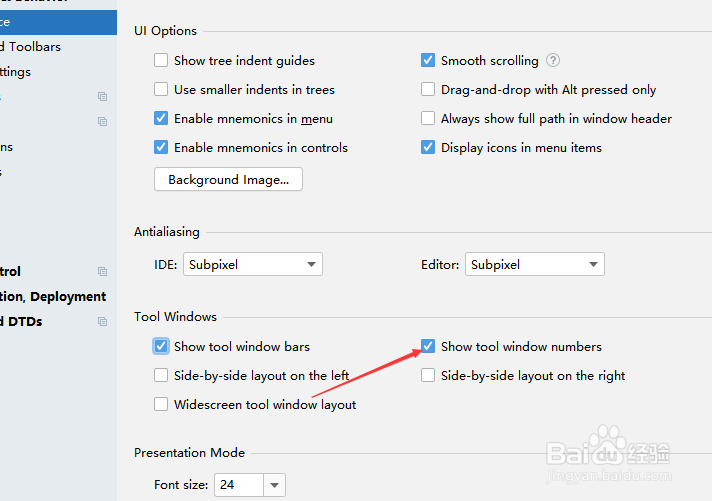Select the Toolbars item in sidebar
712x501 pixels.
[30, 47]
